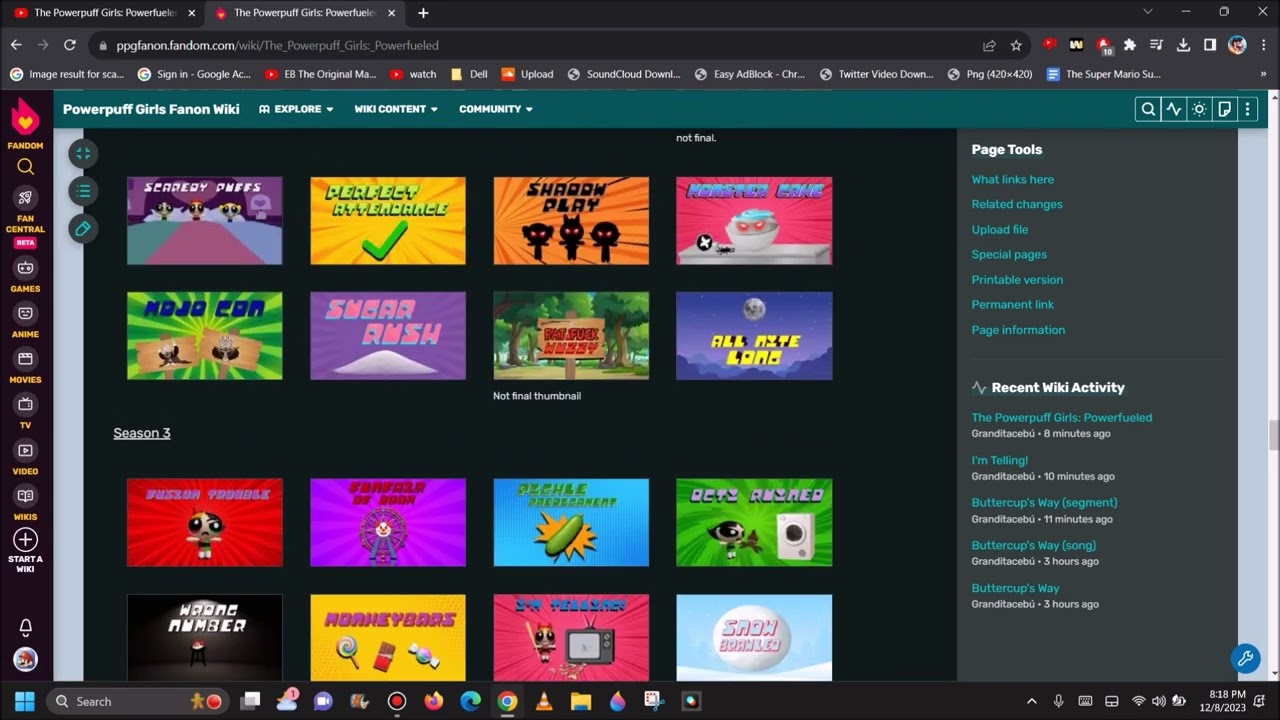Open Buttercup's Way (song) activity link
Screen dimensions: 1280x720
pyautogui.click(x=1033, y=545)
